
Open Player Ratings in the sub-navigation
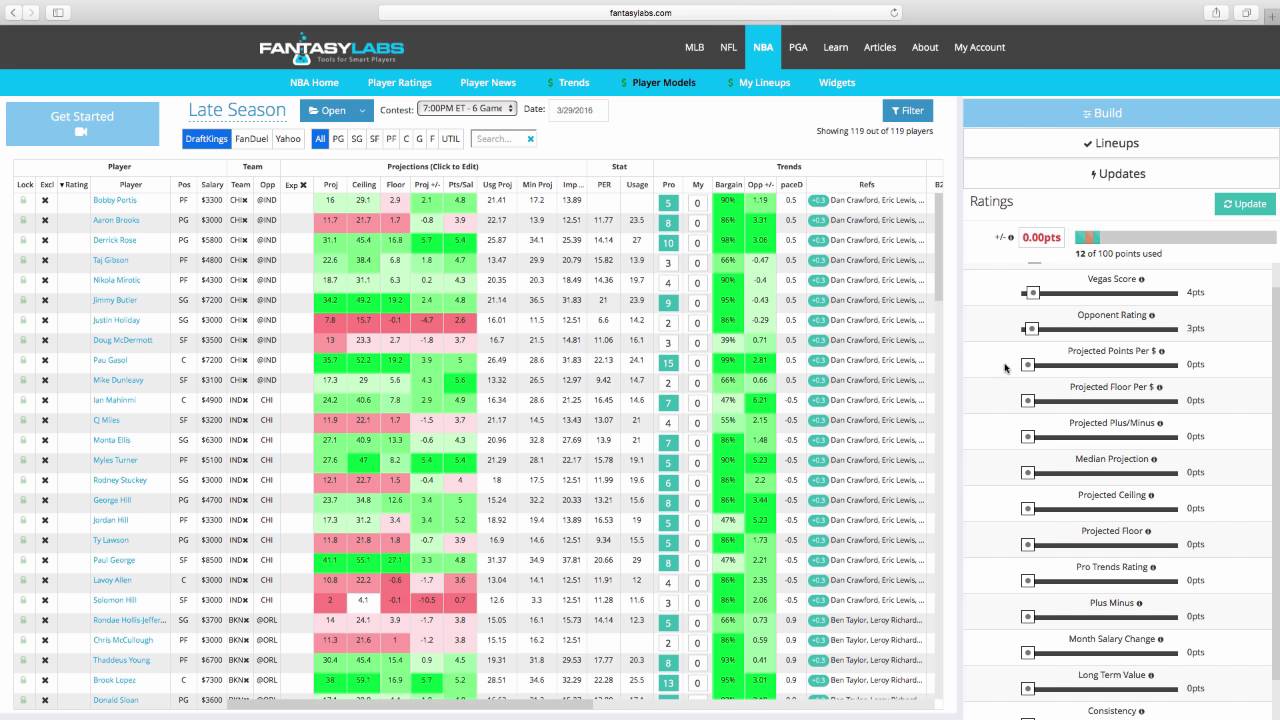tap(400, 83)
